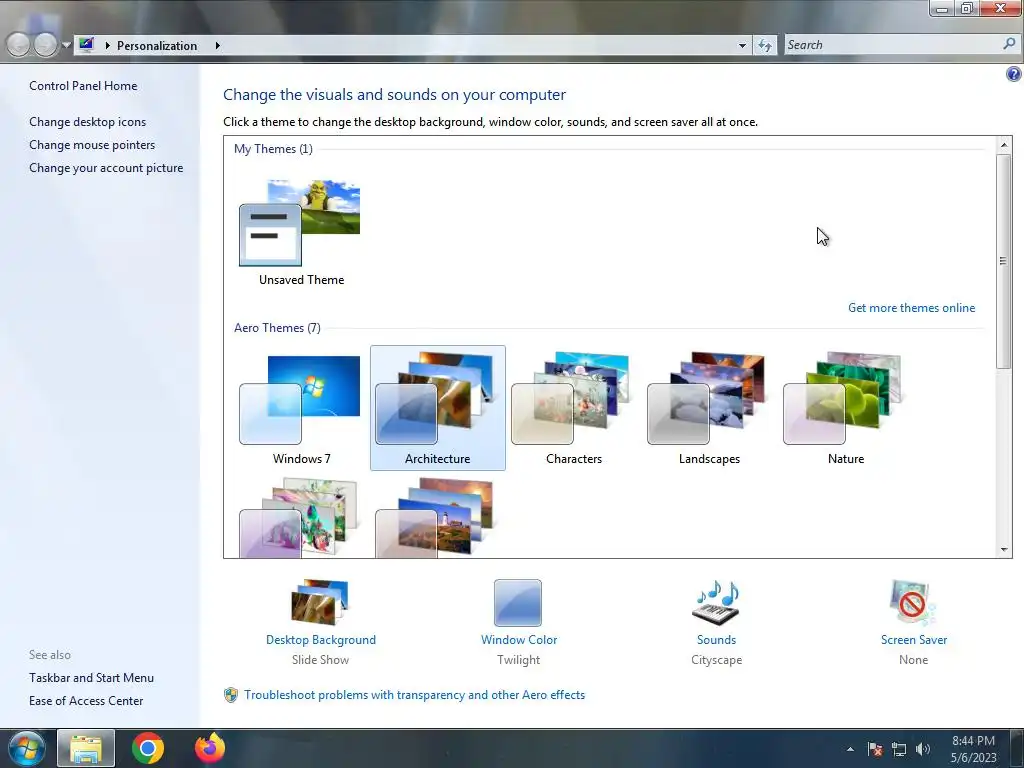Open the Desktop Background icon
Screen dimensions: 1024x768
coord(320,601)
